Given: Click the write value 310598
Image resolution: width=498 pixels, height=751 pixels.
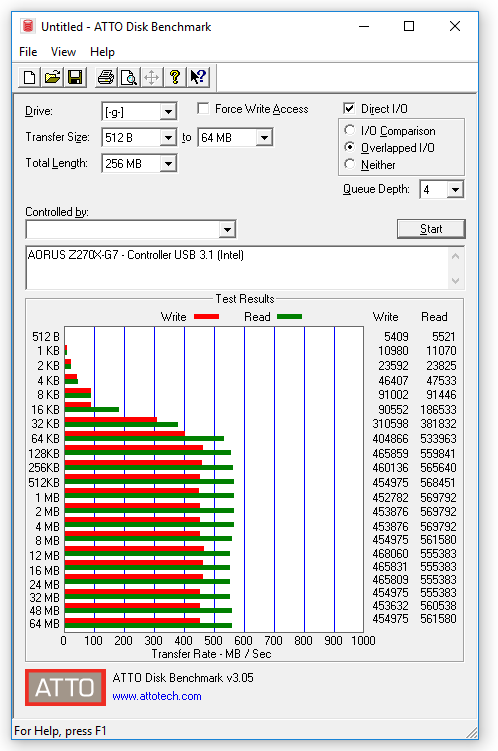Looking at the screenshot, I should 391,424.
